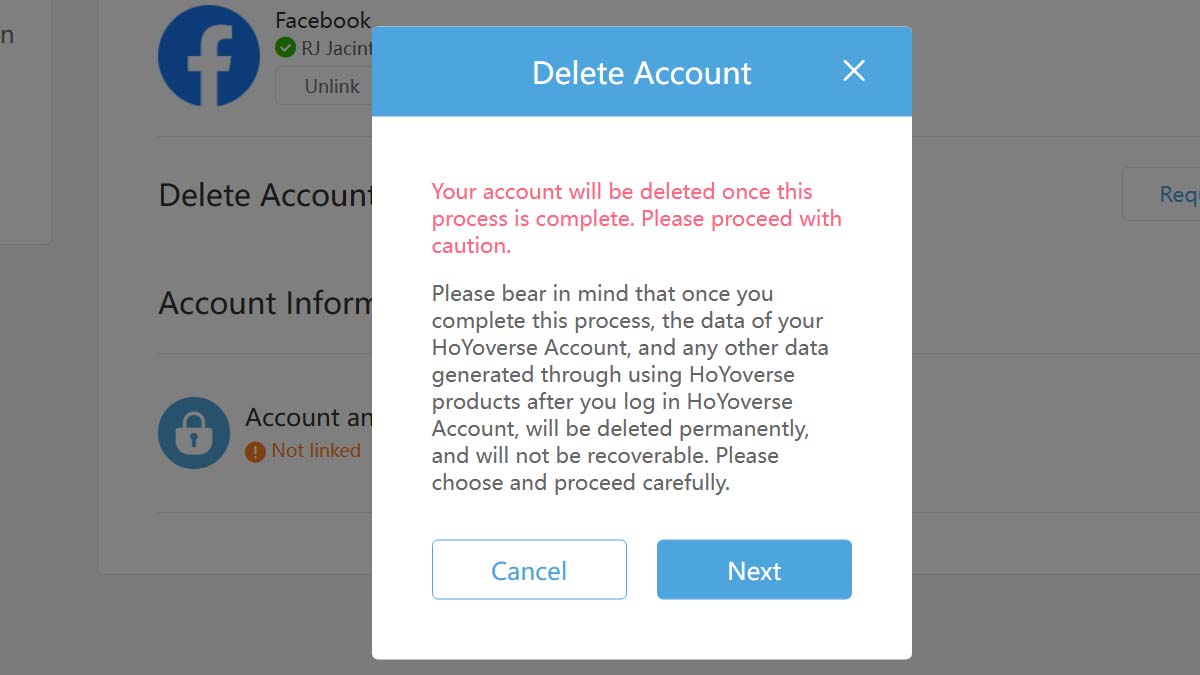Click the Facebook label text
This screenshot has height=675, width=1200.
coord(322,20)
